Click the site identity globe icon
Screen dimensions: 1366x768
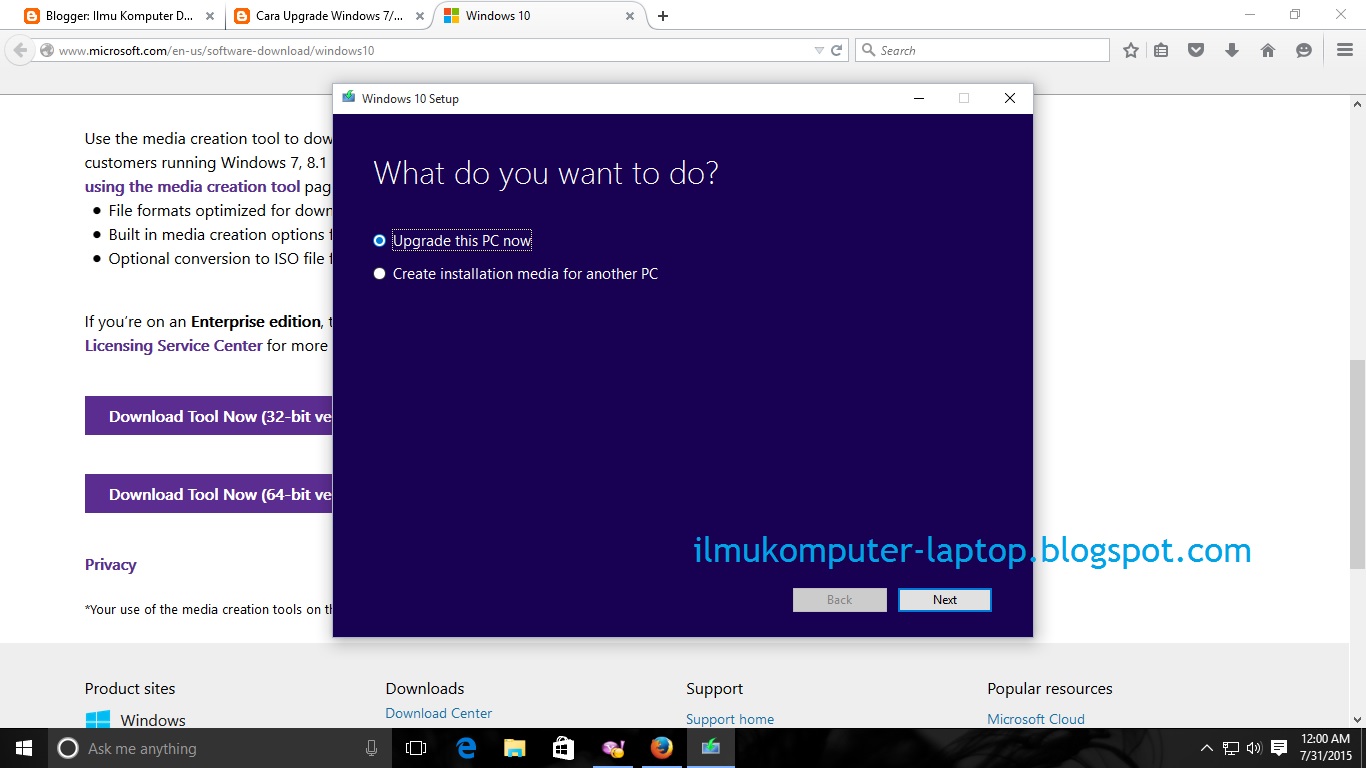(46, 51)
